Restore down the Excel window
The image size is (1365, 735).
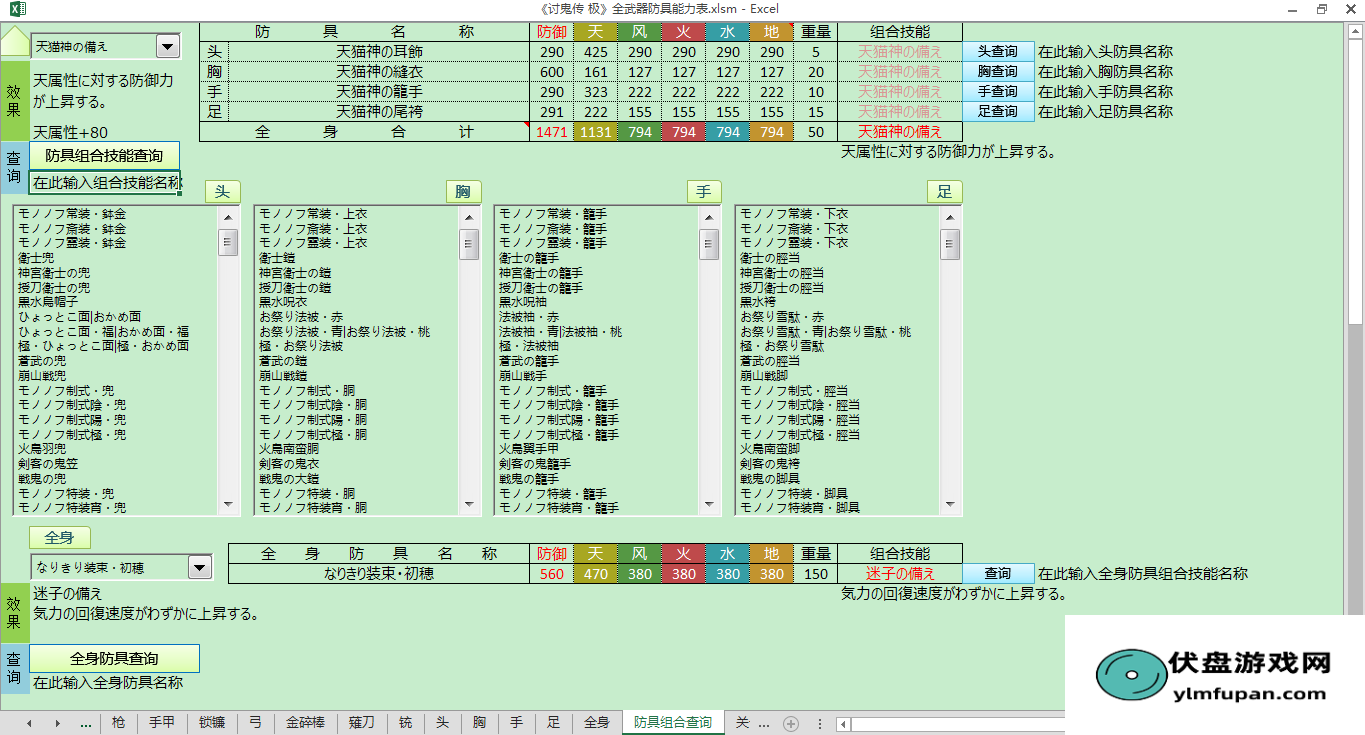[x=1321, y=9]
